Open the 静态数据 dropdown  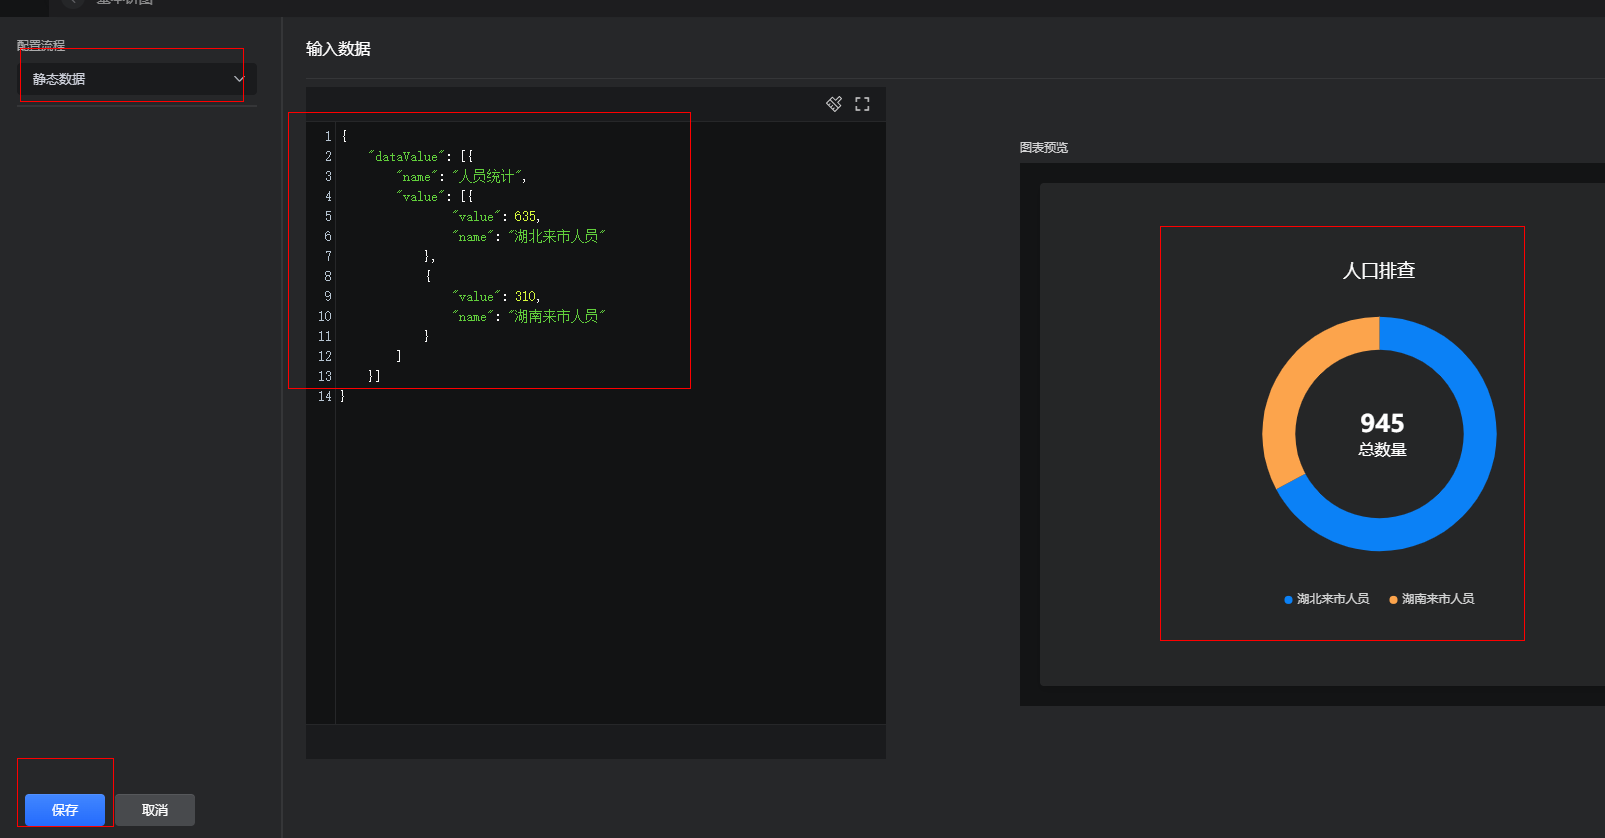click(138, 79)
